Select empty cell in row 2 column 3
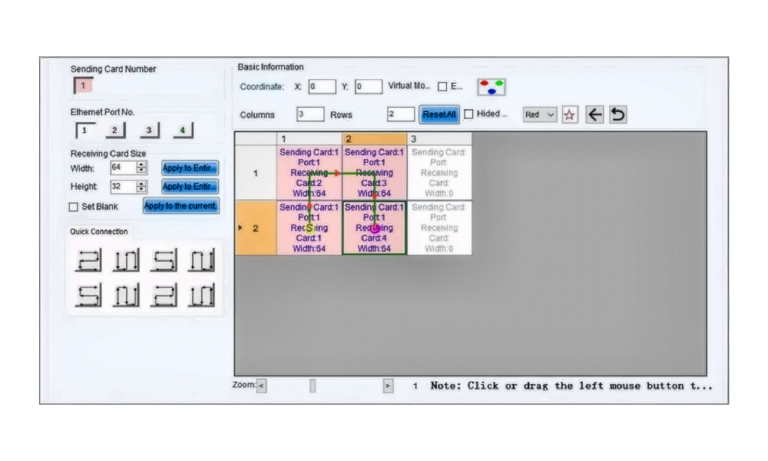 [439, 228]
